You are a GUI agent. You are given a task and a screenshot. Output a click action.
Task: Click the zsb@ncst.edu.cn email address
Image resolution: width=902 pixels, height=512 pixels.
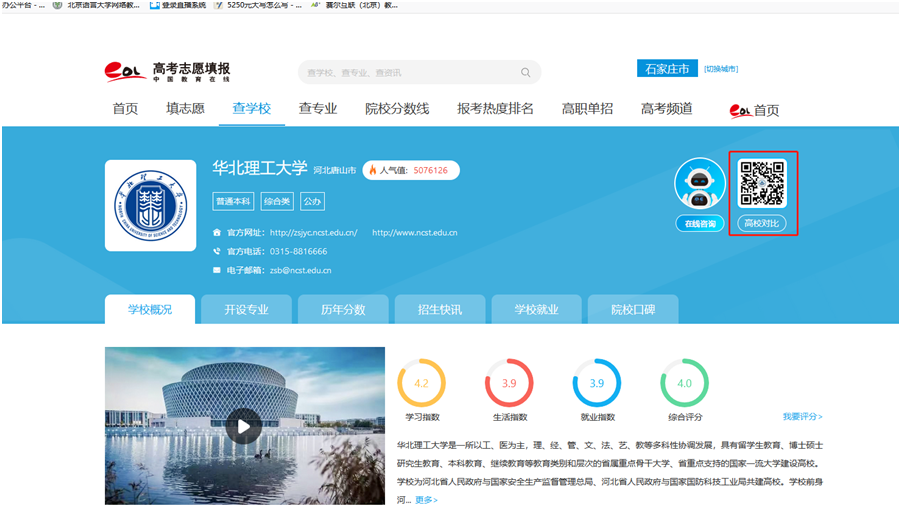[x=300, y=270]
